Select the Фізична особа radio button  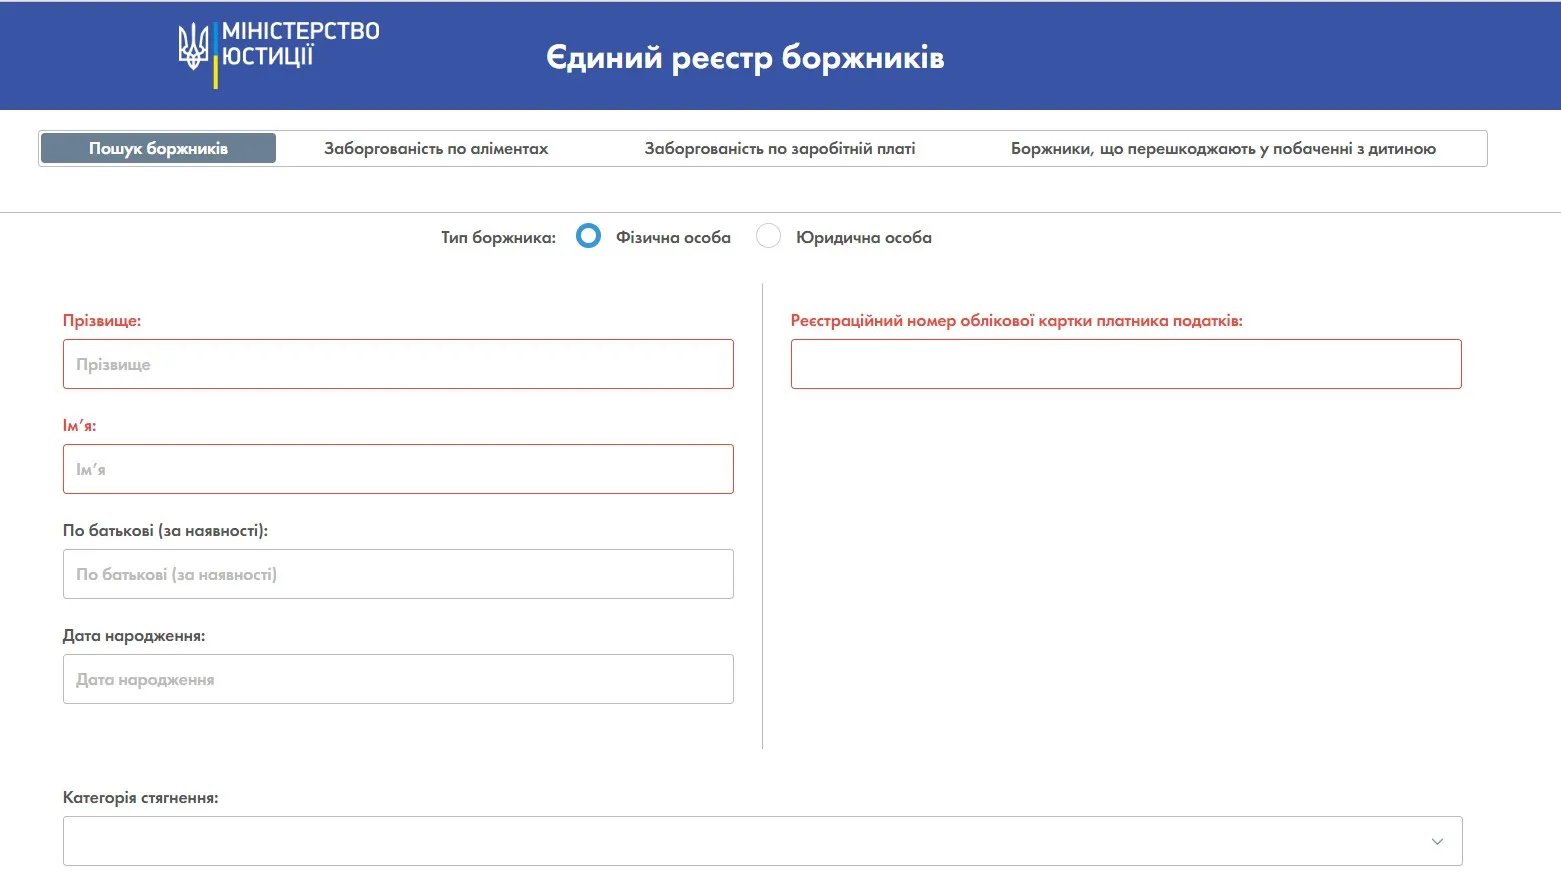coord(588,236)
